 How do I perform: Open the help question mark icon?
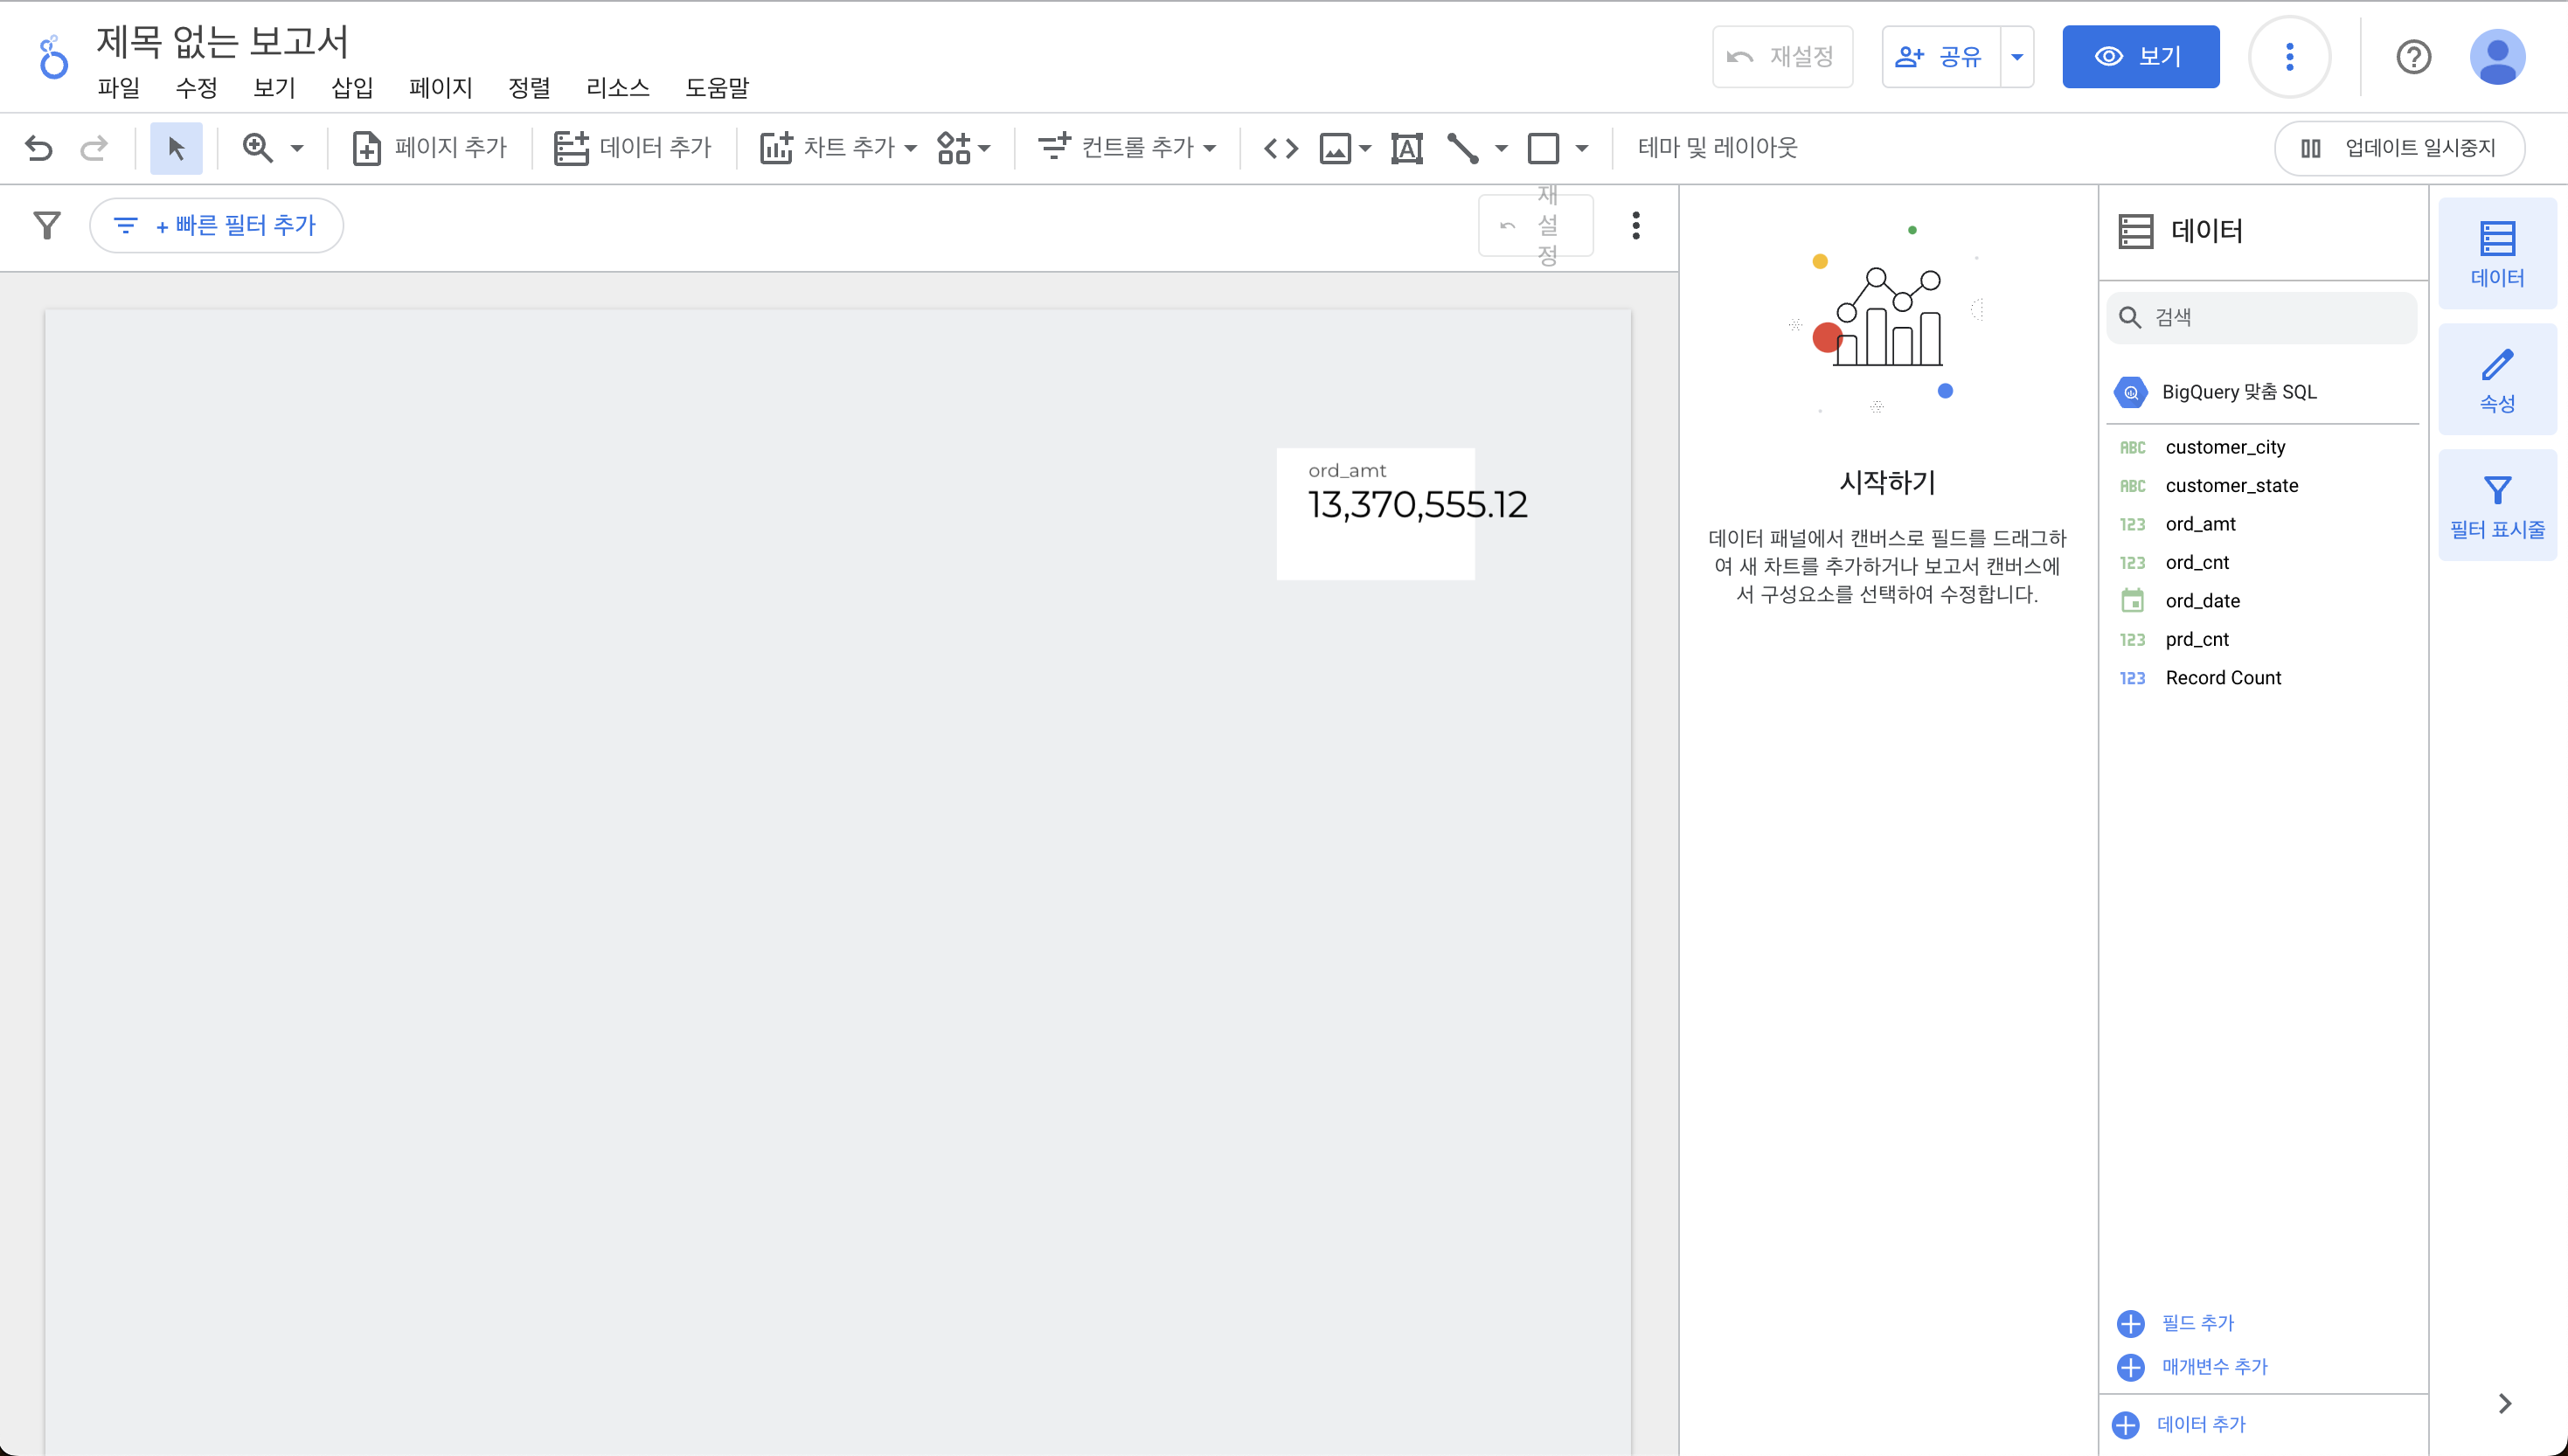coord(2413,57)
